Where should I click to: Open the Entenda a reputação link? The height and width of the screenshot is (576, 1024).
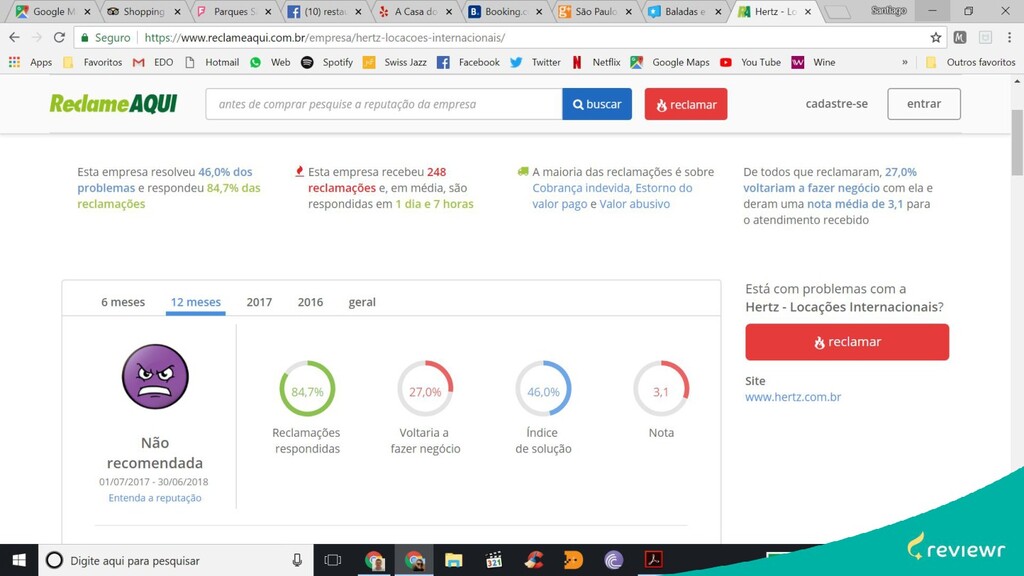[x=155, y=498]
